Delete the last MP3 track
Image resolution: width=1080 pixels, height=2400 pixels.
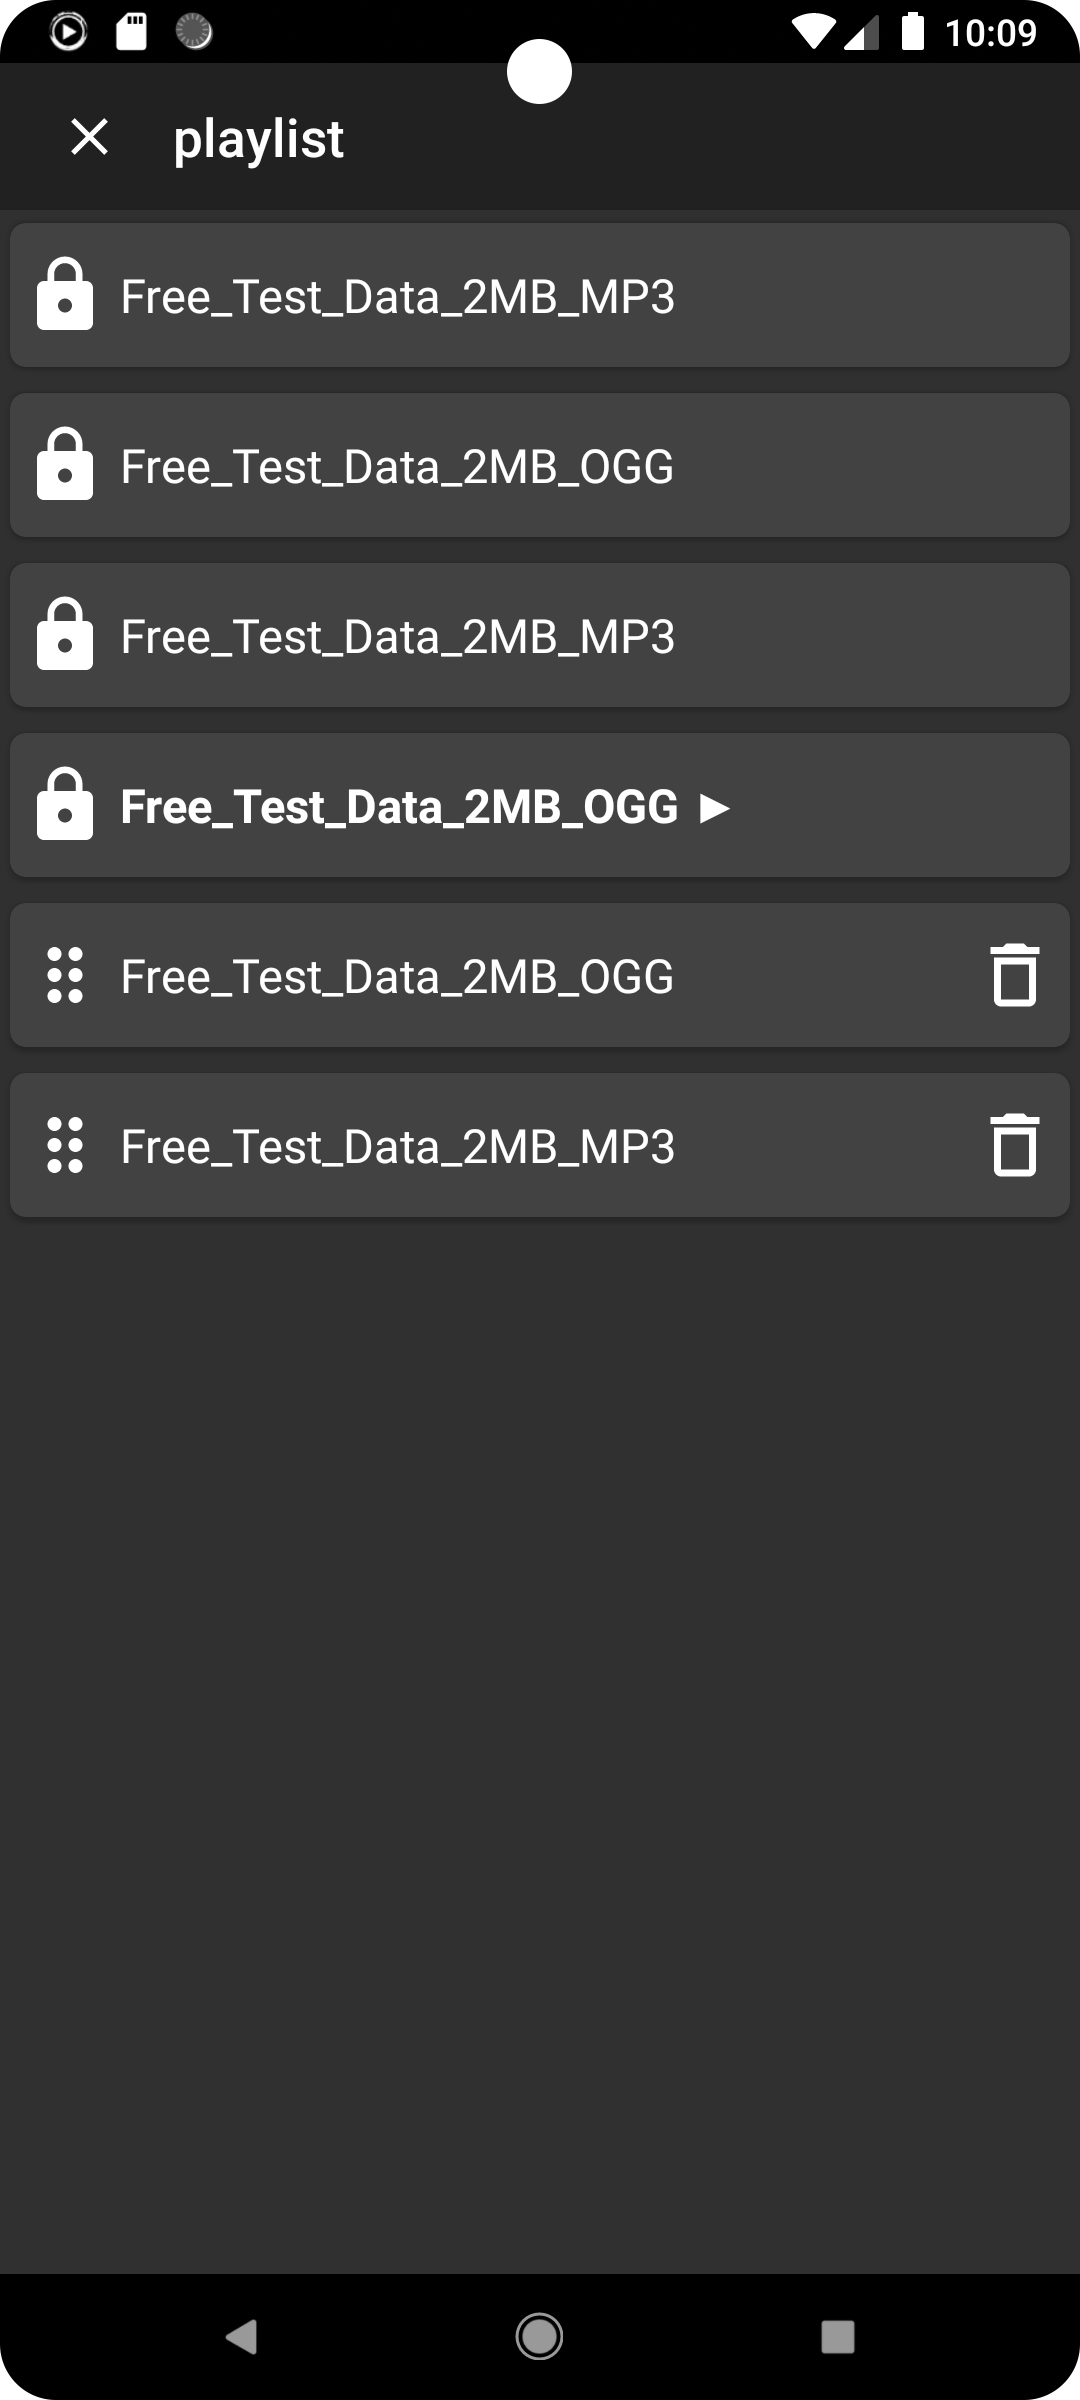1014,1145
